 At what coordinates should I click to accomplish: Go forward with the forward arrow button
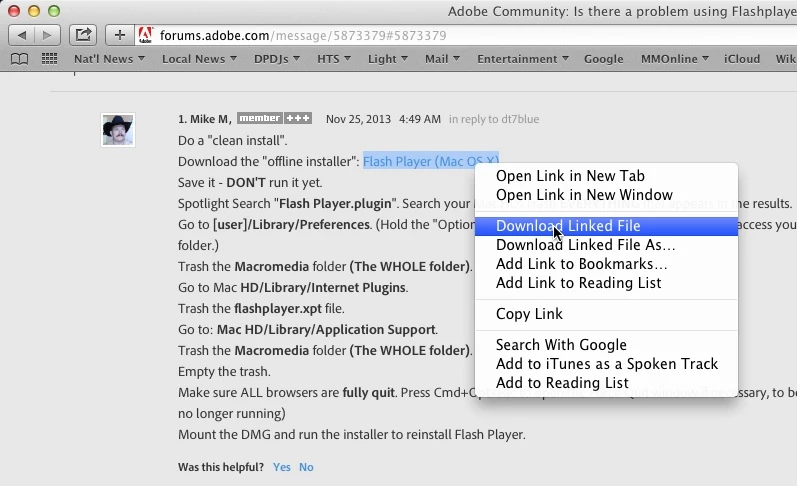[47, 35]
